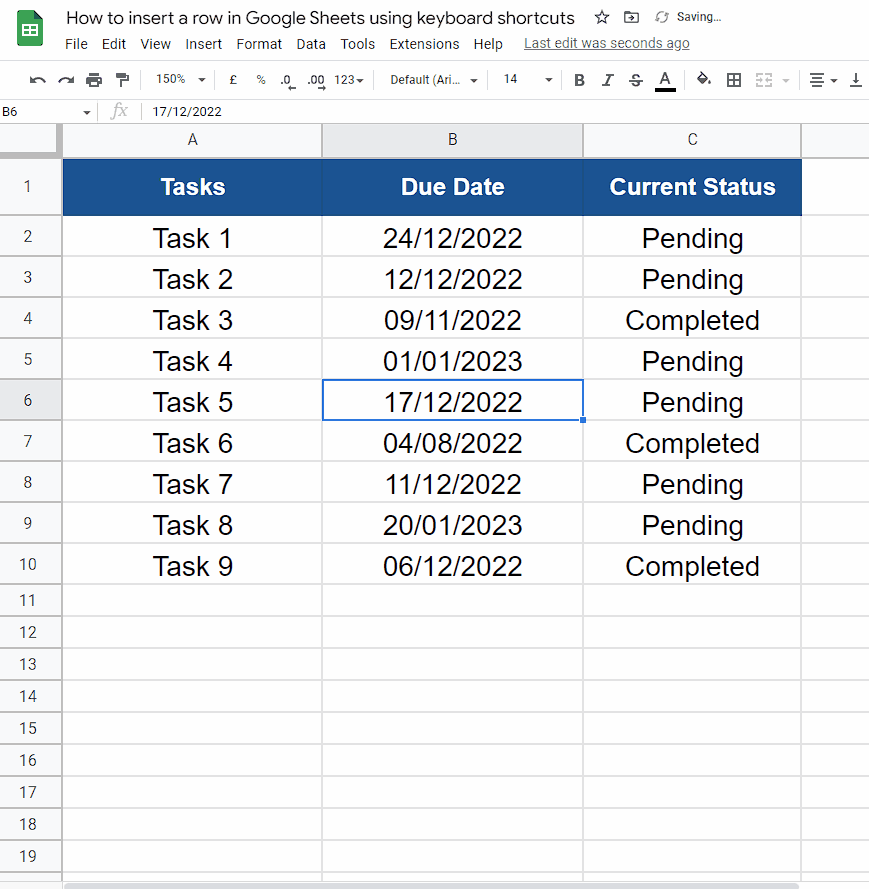Image resolution: width=869 pixels, height=889 pixels.
Task: Click the Redo arrow icon
Action: point(66,80)
